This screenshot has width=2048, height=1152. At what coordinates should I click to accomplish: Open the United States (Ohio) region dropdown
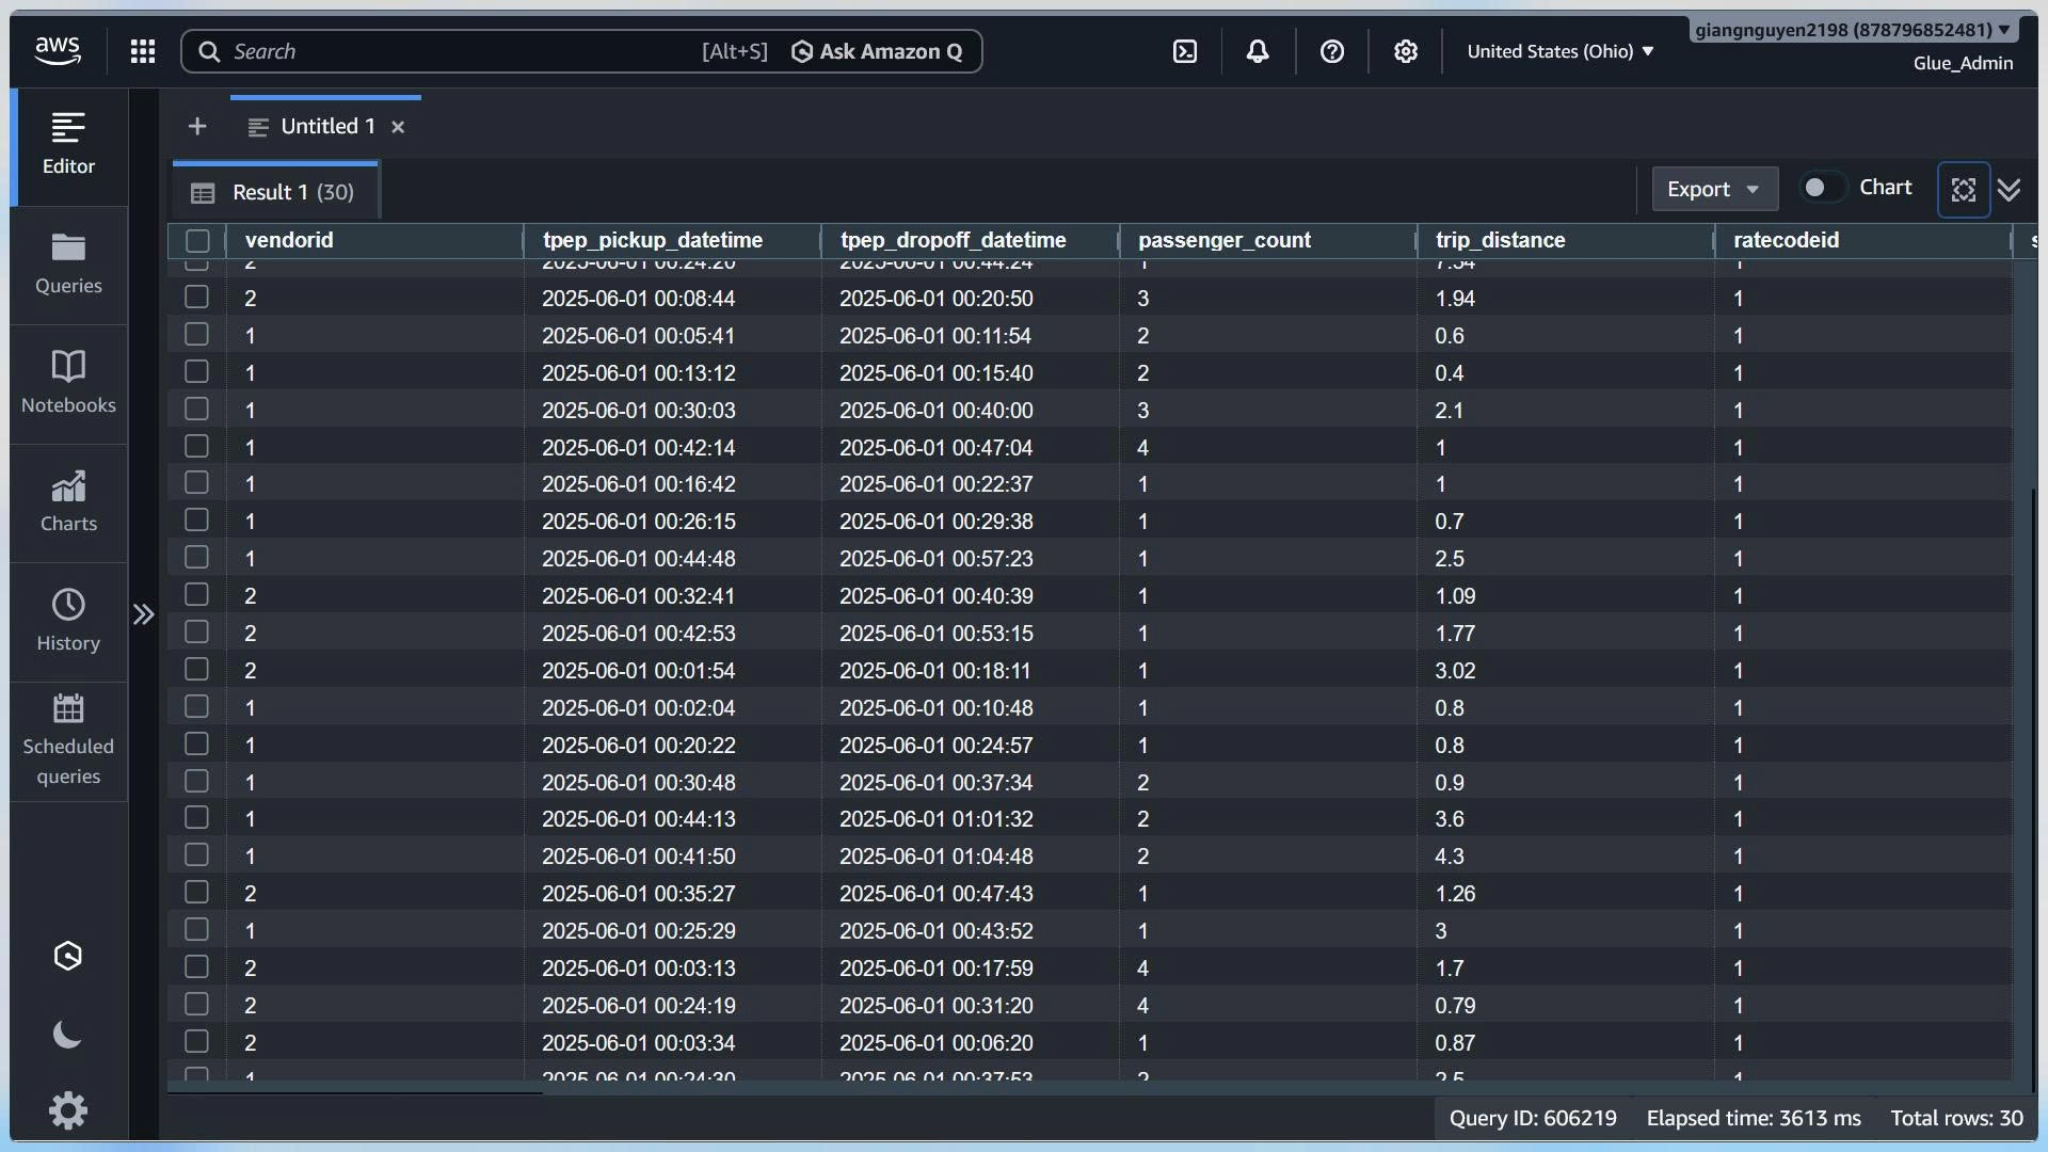1560,51
